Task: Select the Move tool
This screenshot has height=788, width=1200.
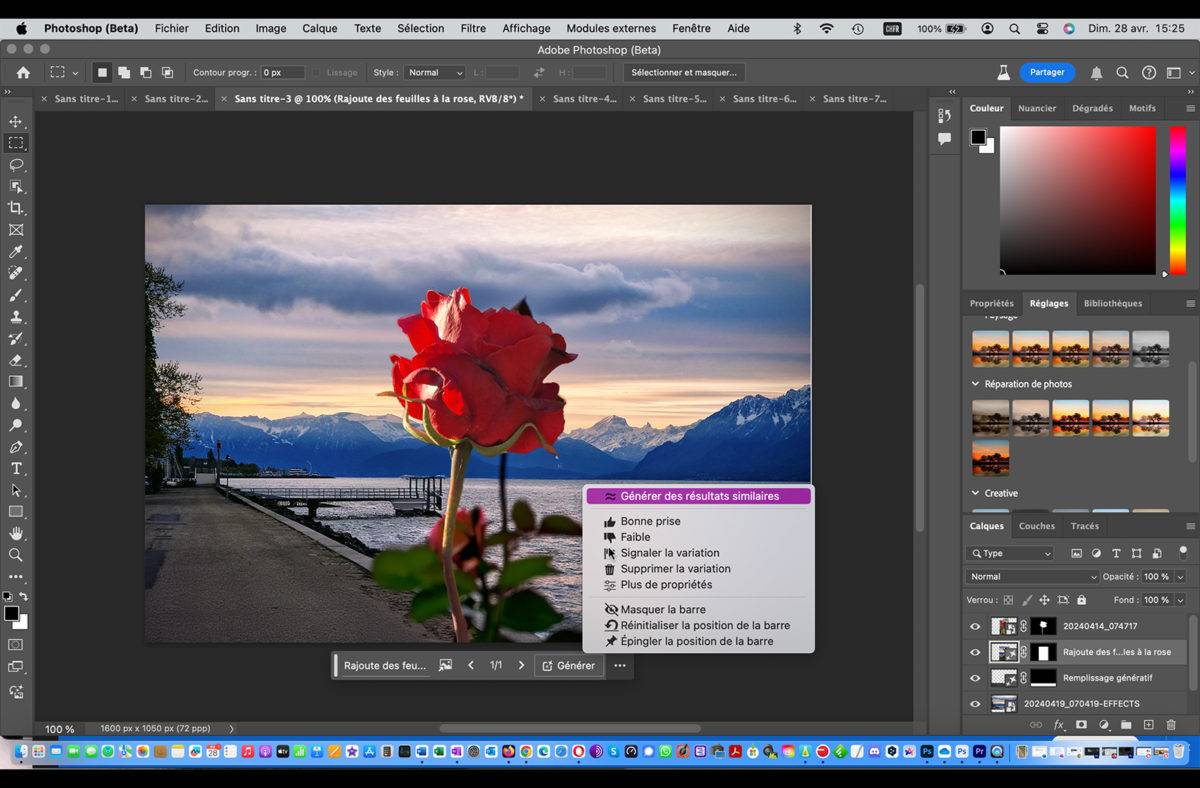Action: click(x=15, y=121)
